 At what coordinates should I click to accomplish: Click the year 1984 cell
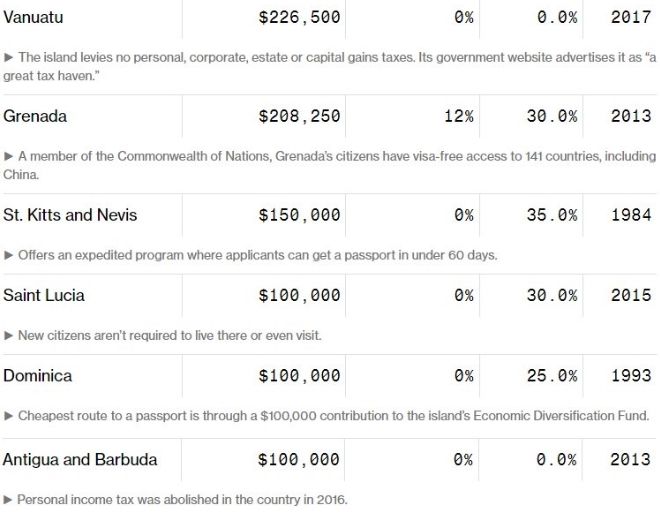tap(631, 215)
